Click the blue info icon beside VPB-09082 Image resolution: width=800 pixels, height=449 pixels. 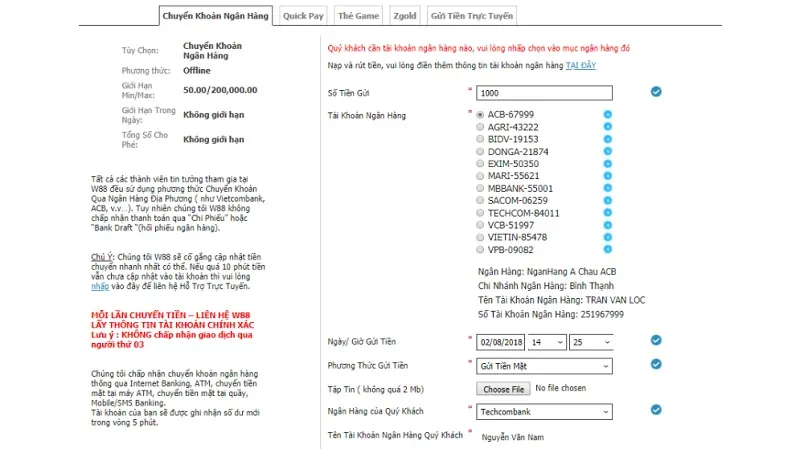click(x=607, y=250)
